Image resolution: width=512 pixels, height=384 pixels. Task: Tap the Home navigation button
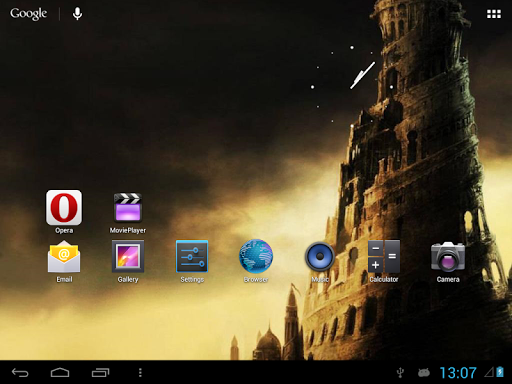coord(60,372)
